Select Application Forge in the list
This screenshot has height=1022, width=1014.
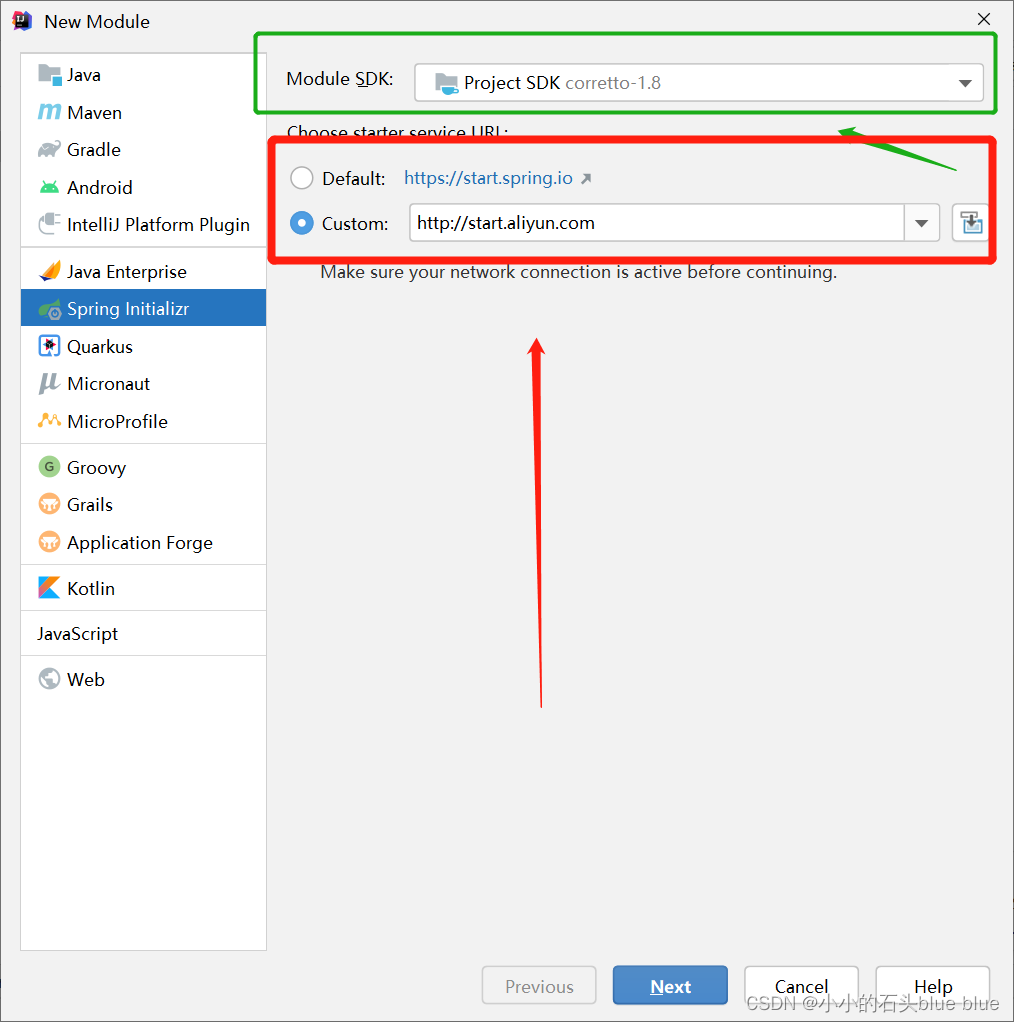pyautogui.click(x=143, y=542)
